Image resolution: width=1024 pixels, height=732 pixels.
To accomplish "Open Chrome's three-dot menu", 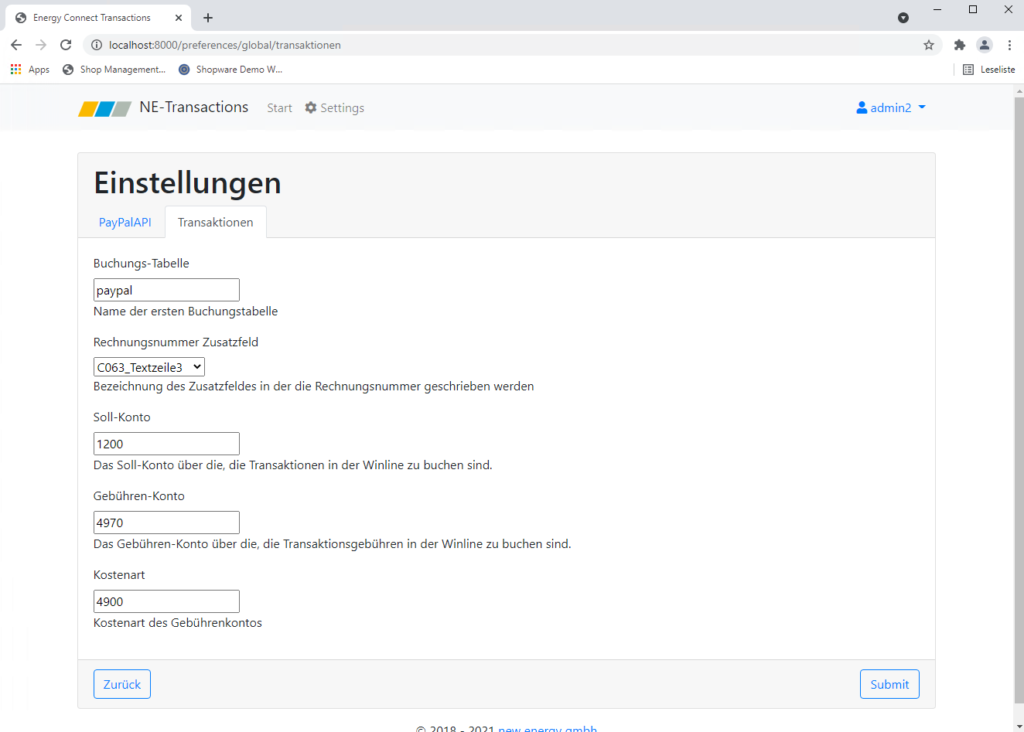I will [1008, 45].
